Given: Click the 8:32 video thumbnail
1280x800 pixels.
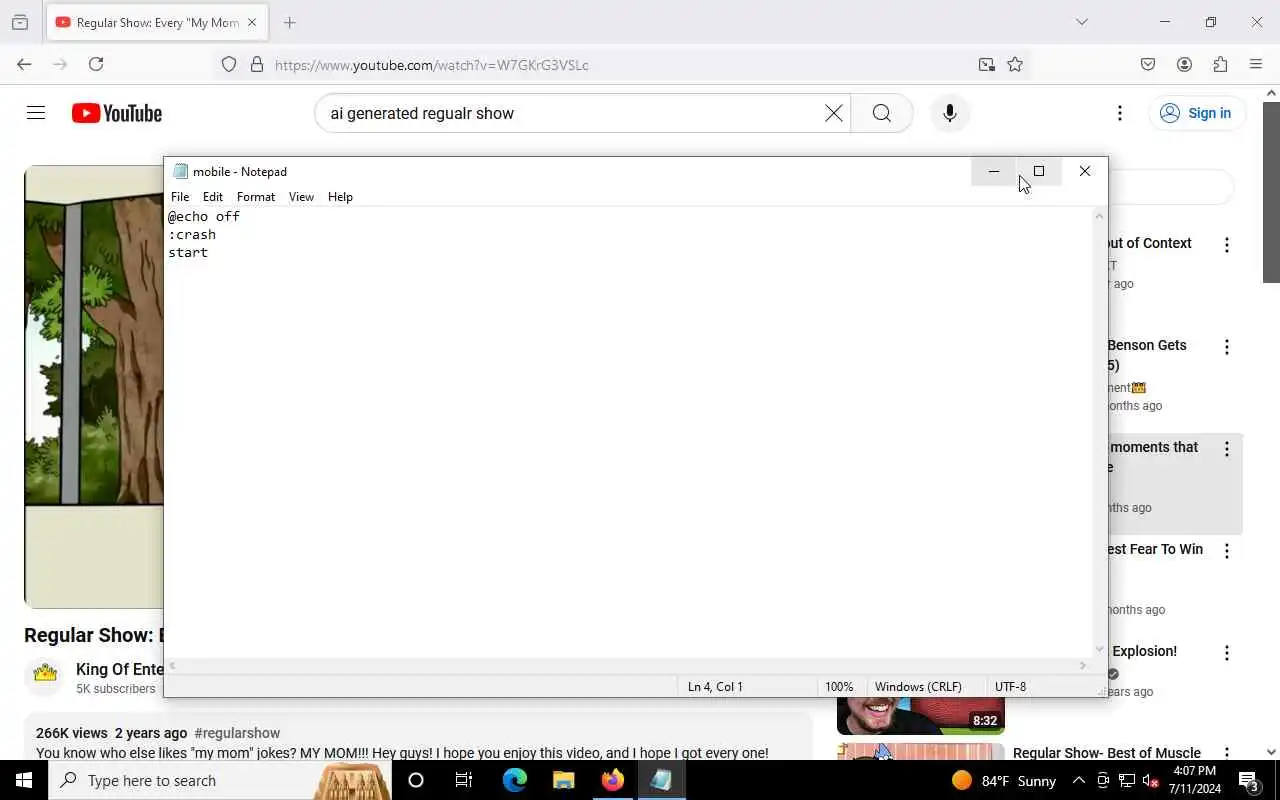Looking at the screenshot, I should pyautogui.click(x=920, y=716).
